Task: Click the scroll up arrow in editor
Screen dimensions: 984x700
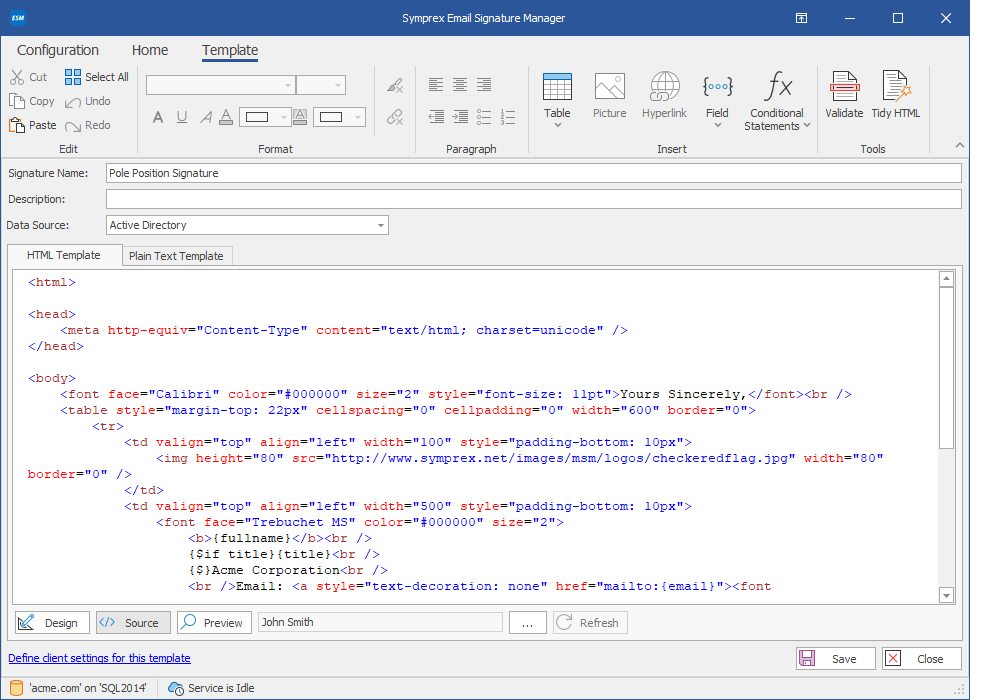Action: (946, 279)
